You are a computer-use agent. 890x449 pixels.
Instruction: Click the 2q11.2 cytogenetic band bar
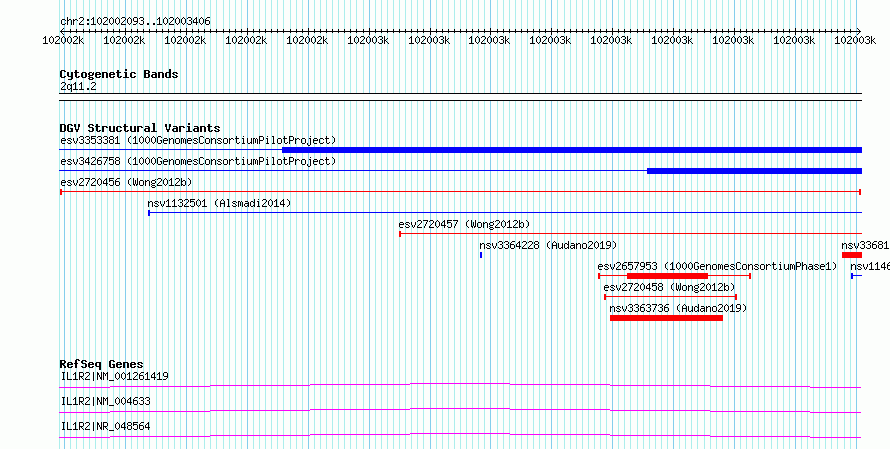pos(460,97)
